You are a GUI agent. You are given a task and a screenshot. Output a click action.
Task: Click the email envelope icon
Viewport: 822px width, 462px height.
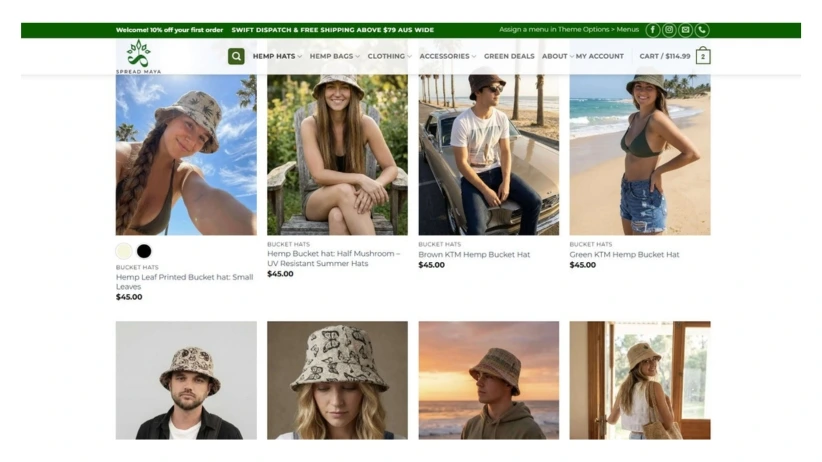point(685,30)
